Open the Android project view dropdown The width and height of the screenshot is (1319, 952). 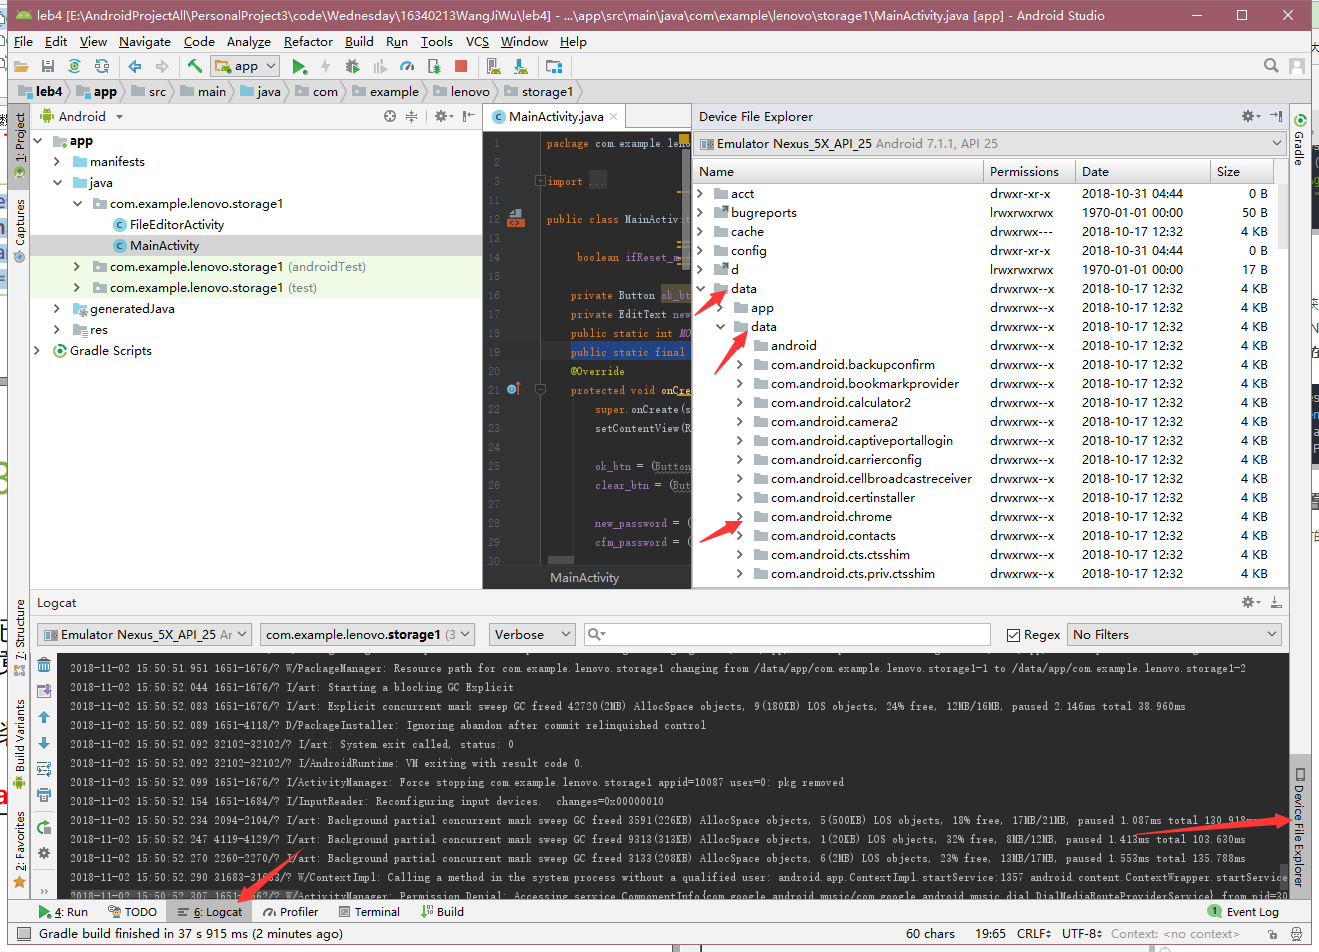click(x=82, y=116)
